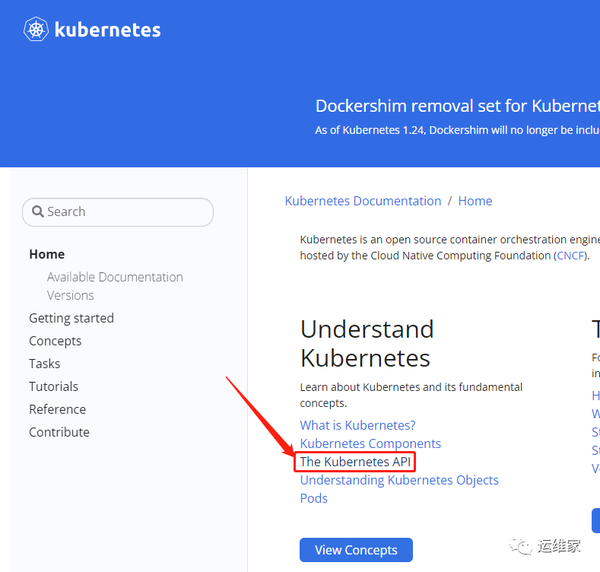
Task: Go to the Contribute section
Action: 59,432
